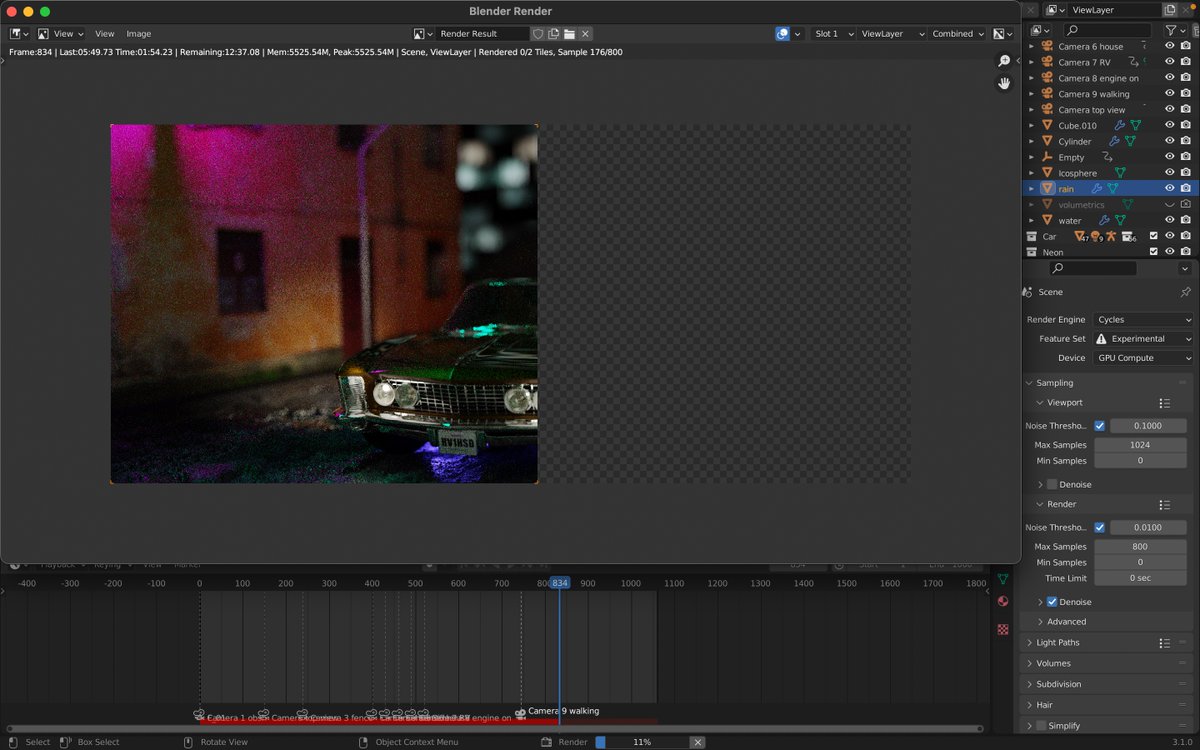This screenshot has height=750, width=1200.
Task: Open image folder icon beside Render Result
Action: [569, 34]
